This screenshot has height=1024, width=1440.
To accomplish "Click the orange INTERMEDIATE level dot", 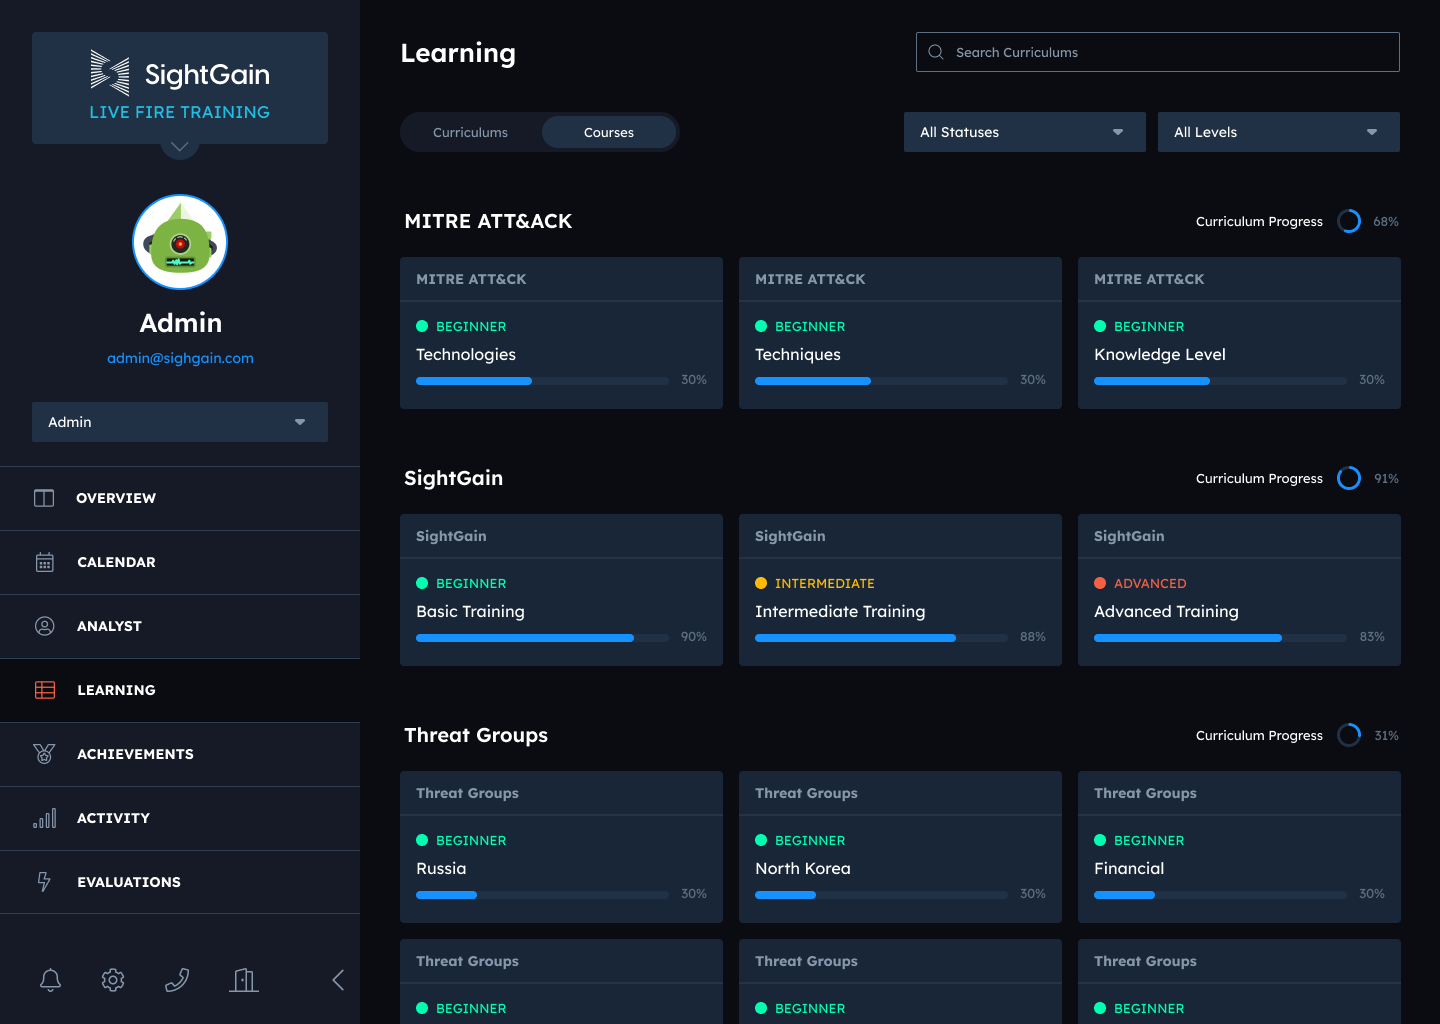I will (761, 583).
